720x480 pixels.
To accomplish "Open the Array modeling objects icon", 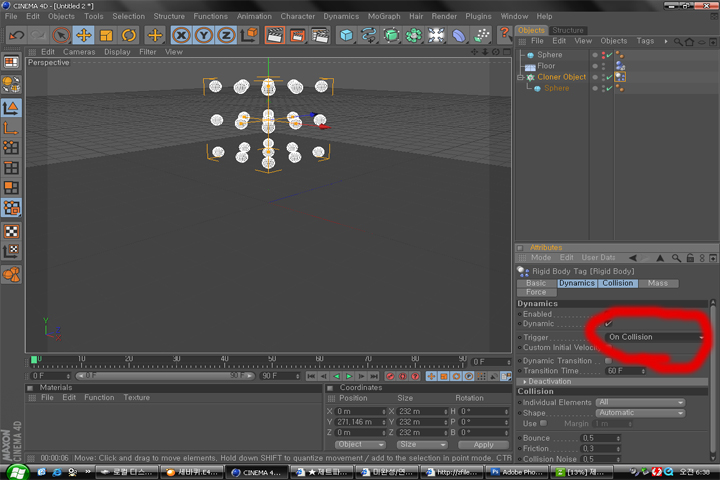I will click(414, 35).
